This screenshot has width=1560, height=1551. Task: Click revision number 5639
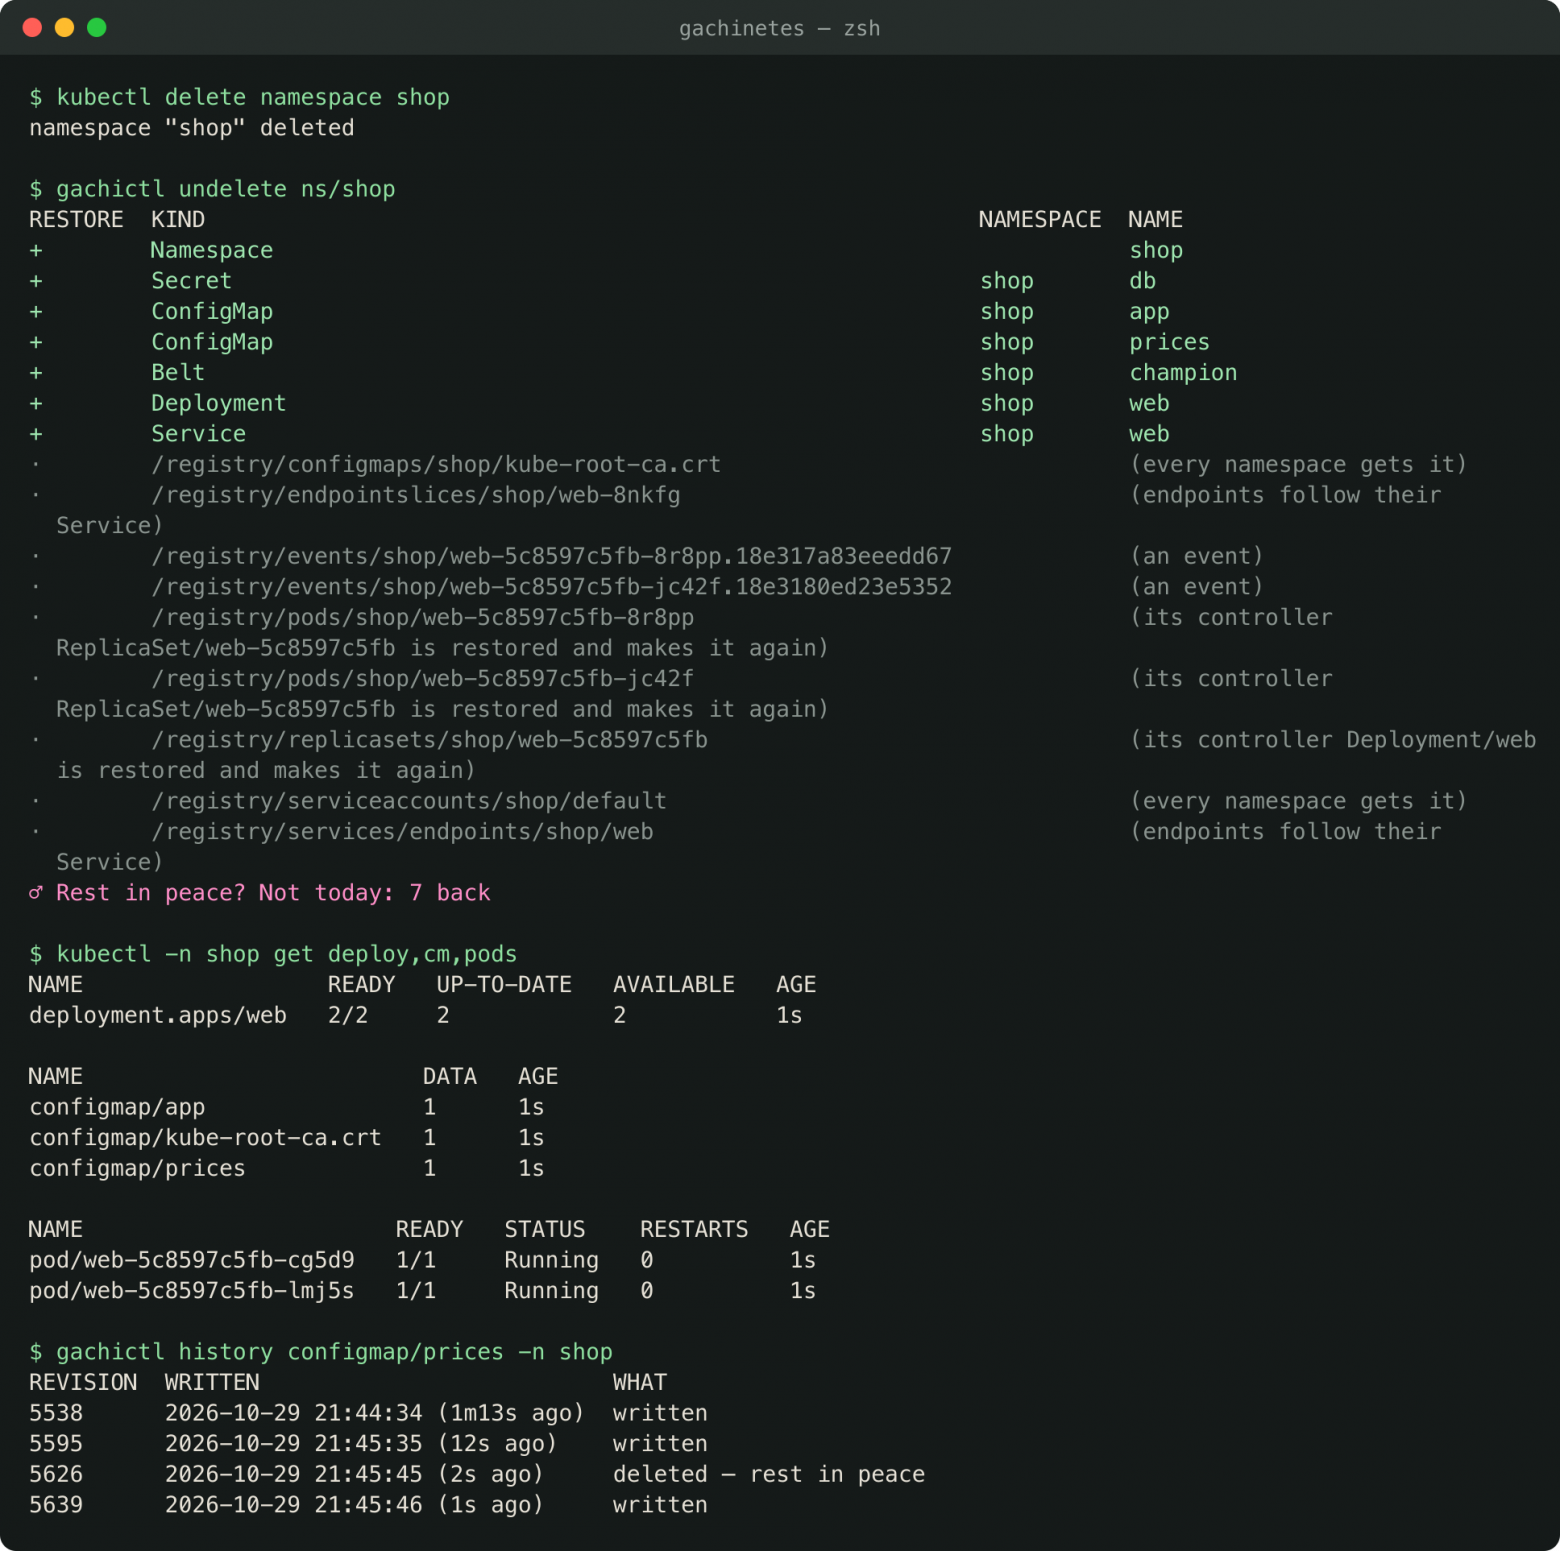tap(56, 1505)
